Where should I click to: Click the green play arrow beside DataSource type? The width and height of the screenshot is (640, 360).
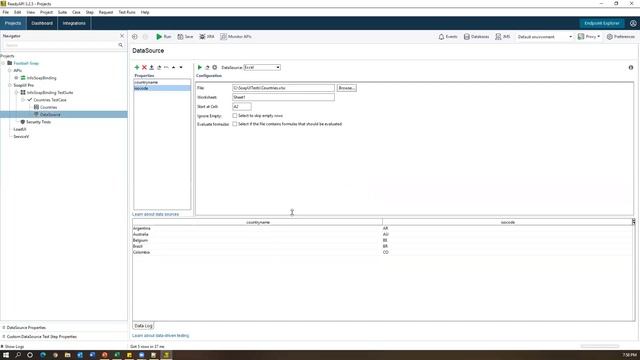[x=200, y=67]
